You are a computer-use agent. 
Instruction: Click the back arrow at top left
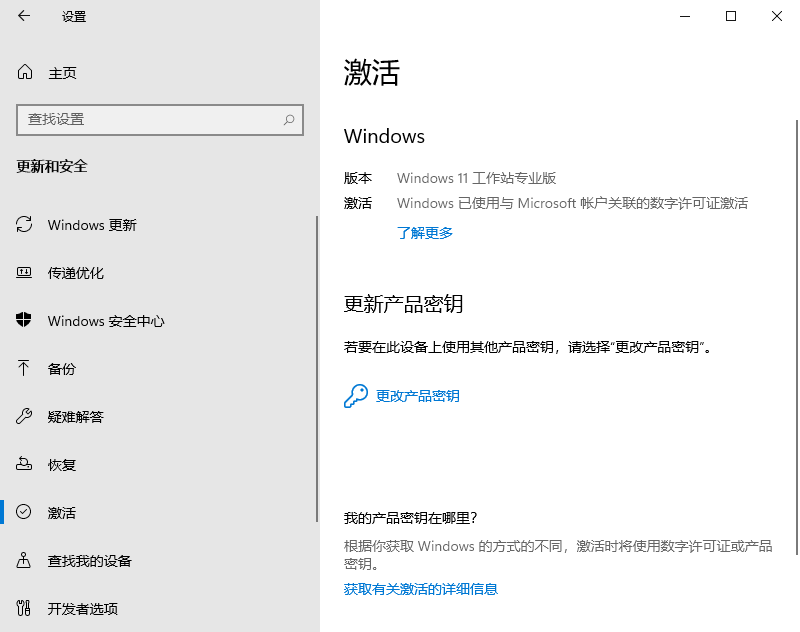click(22, 16)
